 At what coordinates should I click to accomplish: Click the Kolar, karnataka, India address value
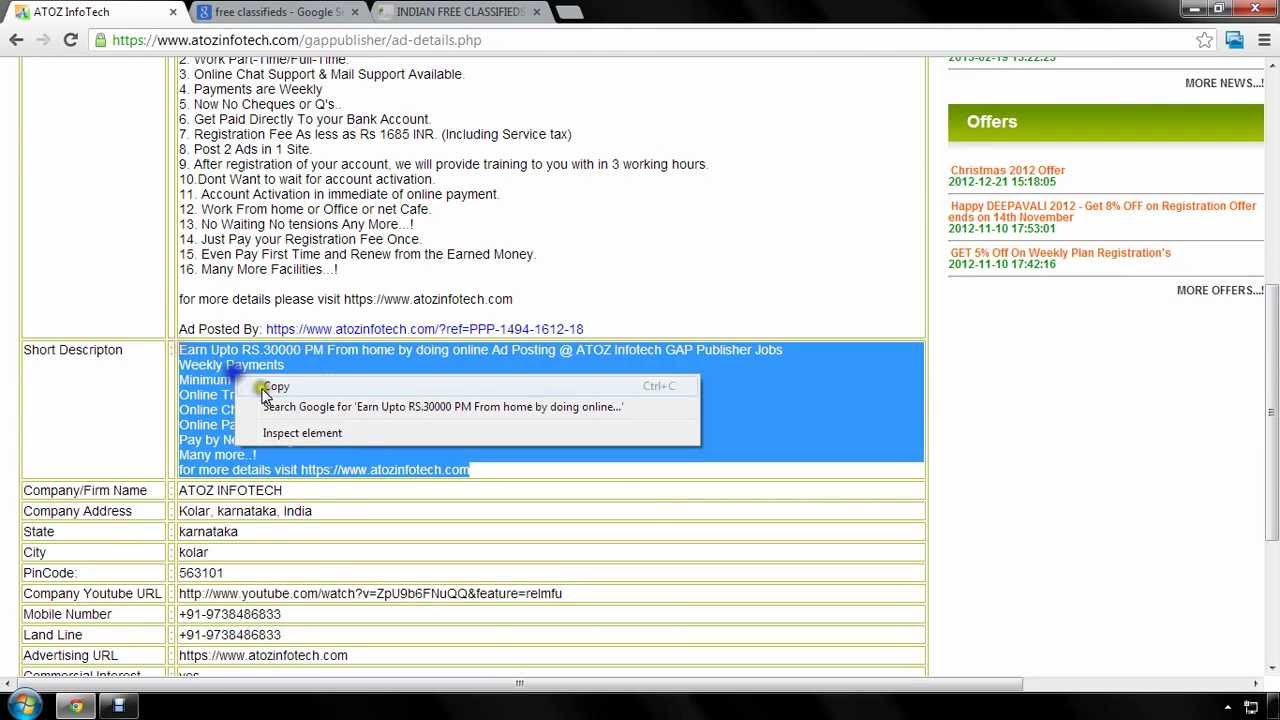click(x=245, y=511)
